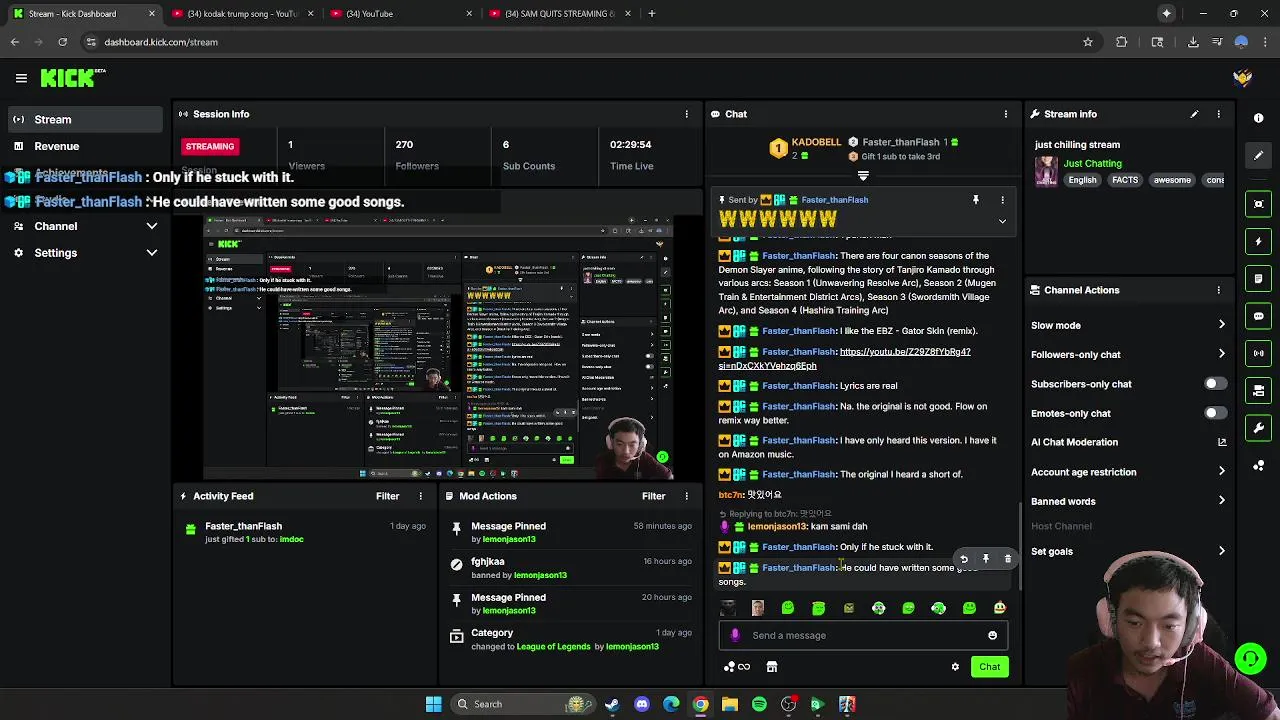Enable Subscribers-only chat
The height and width of the screenshot is (720, 1280).
tap(1215, 384)
